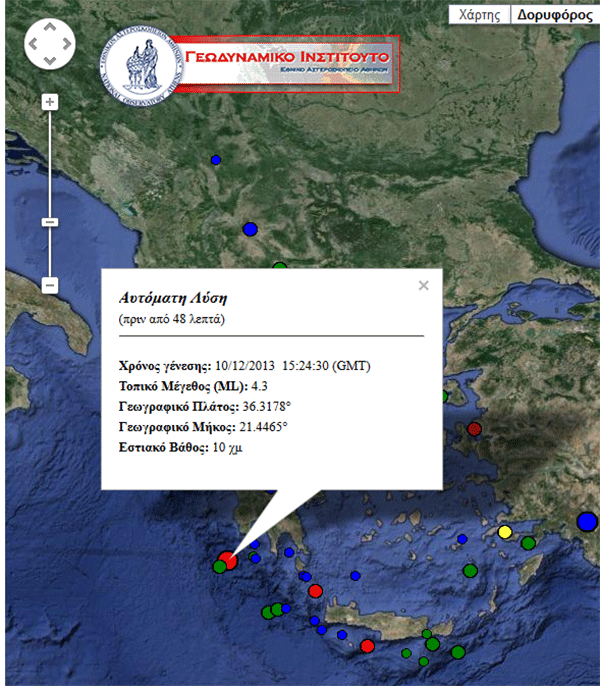Select the green marker beside the popup's red marker
600x686 pixels.
point(219,567)
